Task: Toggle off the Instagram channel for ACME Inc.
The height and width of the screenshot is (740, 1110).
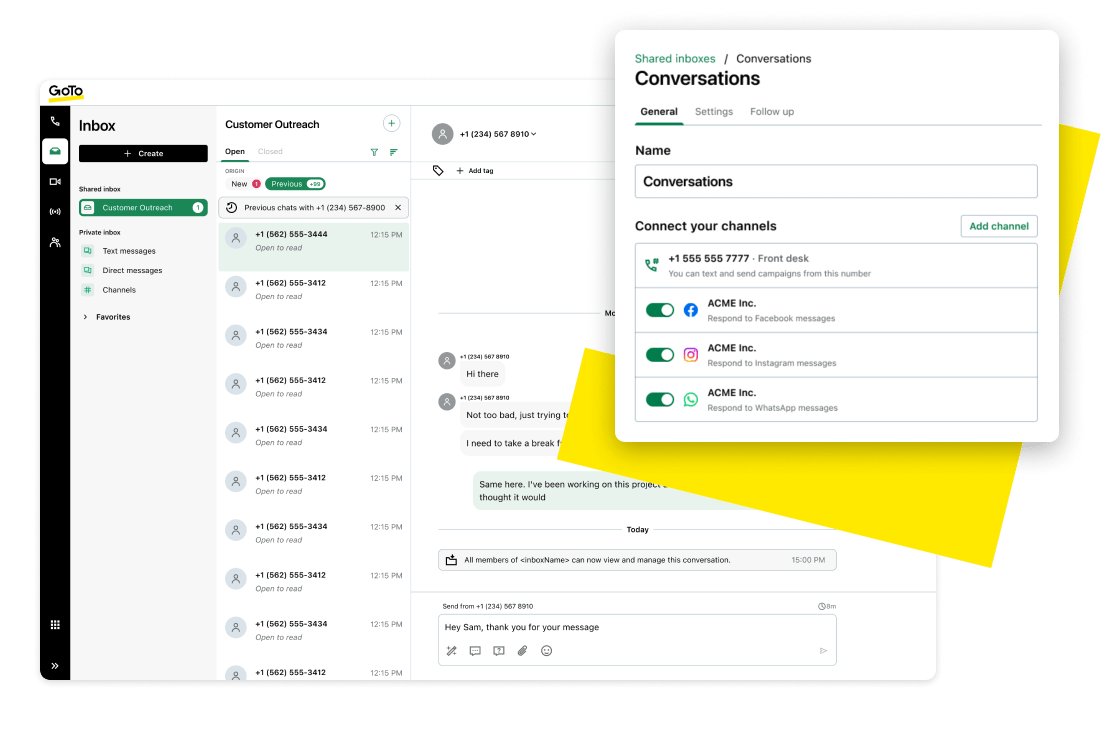Action: (660, 355)
